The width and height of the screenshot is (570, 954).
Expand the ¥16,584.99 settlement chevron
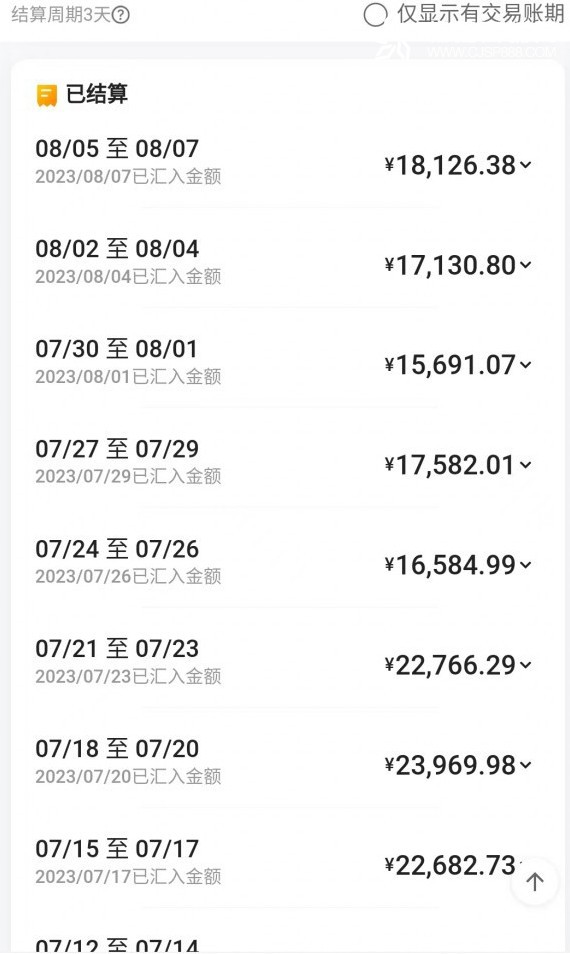pos(526,565)
